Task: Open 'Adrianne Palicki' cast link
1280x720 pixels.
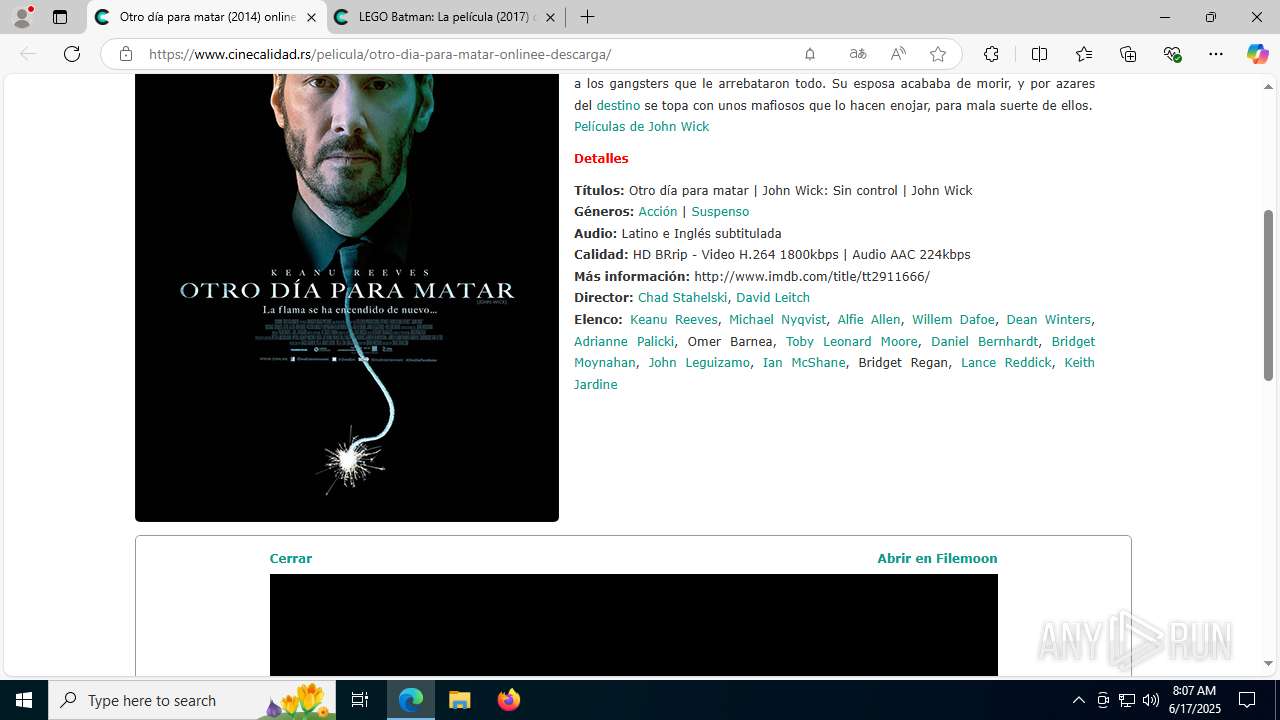Action: (624, 341)
